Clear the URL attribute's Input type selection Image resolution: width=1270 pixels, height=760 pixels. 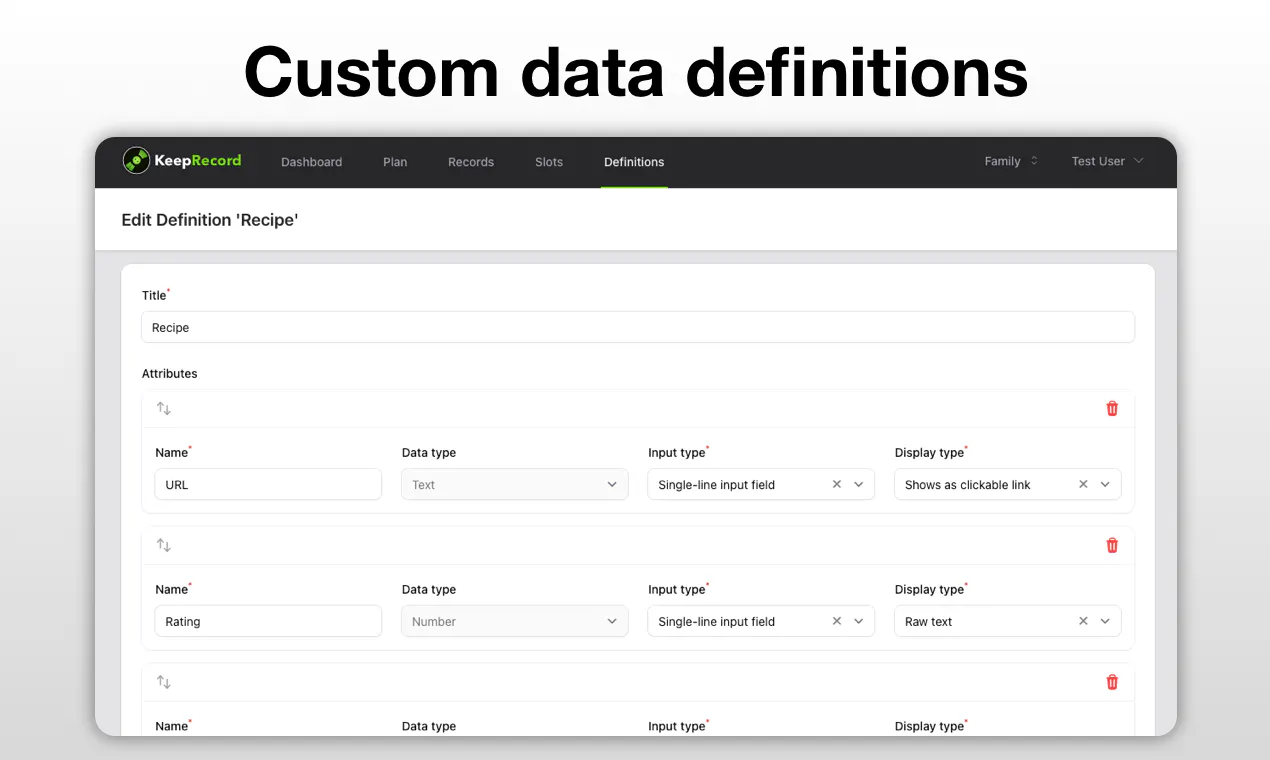(x=837, y=484)
